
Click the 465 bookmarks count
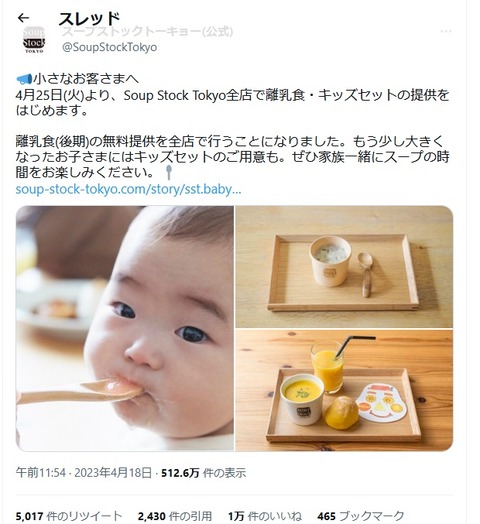361,516
